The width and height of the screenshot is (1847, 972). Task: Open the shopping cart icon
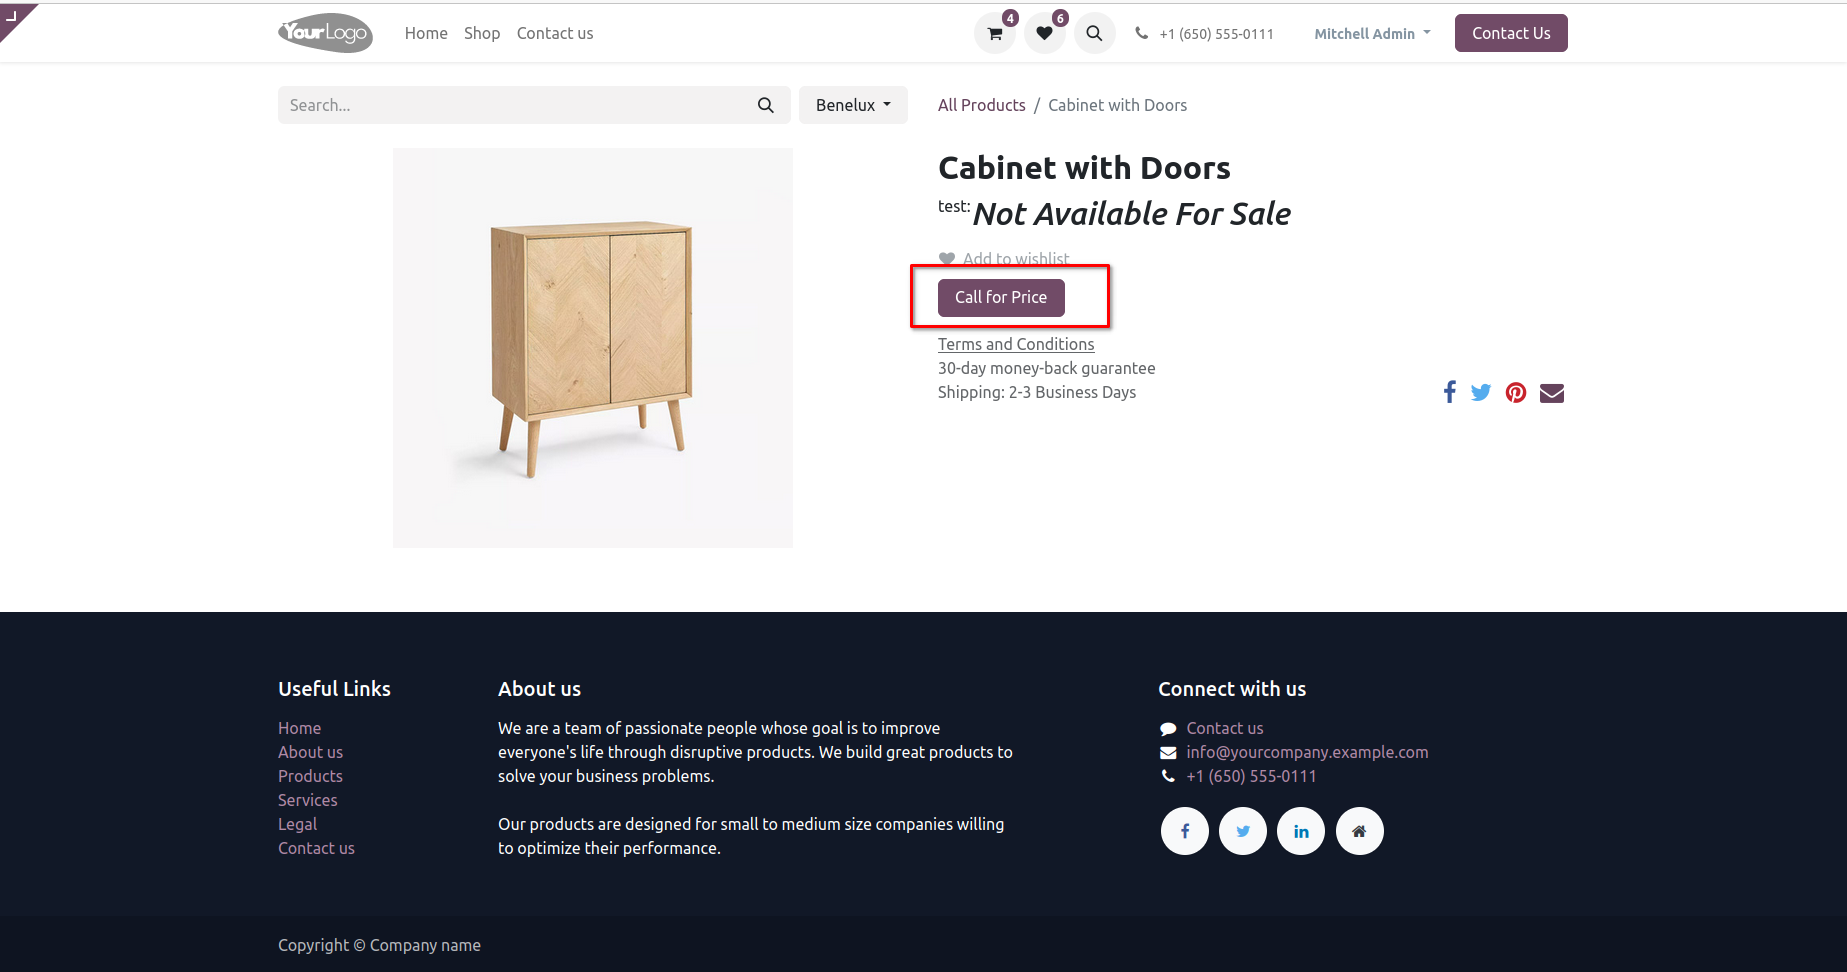coord(995,34)
